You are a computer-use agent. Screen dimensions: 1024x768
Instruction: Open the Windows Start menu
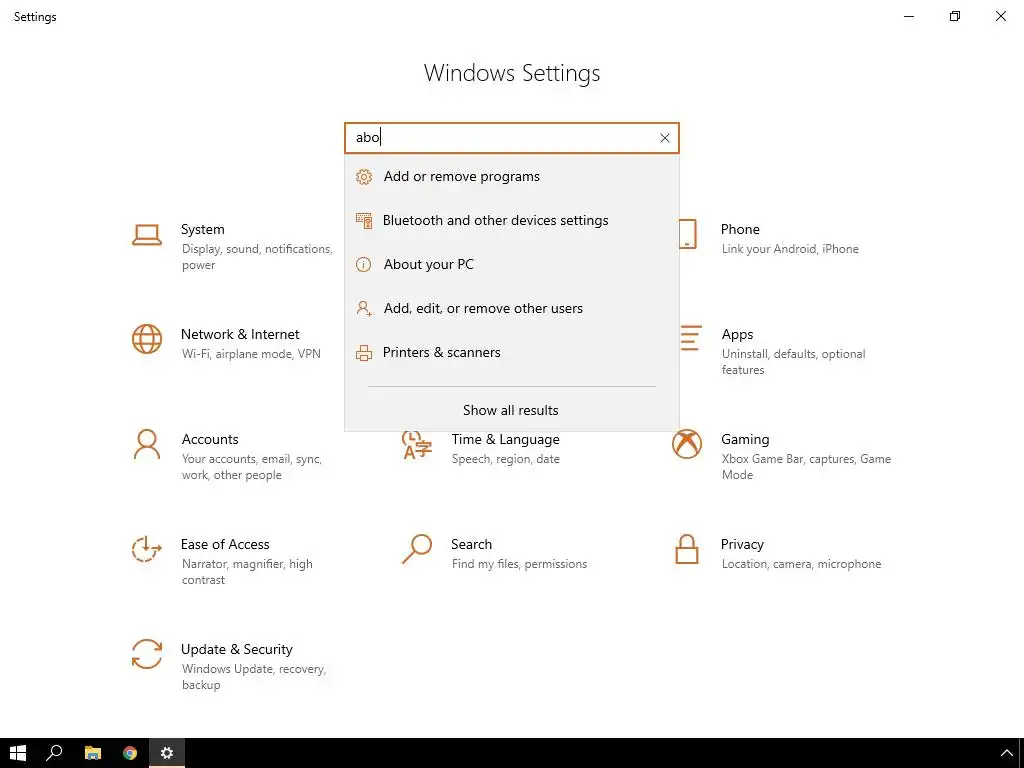pyautogui.click(x=18, y=753)
